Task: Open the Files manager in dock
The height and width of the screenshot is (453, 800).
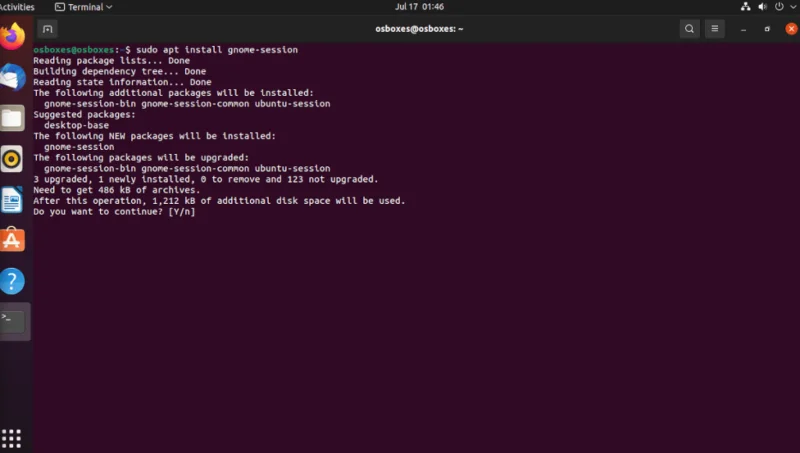Action: pyautogui.click(x=12, y=118)
